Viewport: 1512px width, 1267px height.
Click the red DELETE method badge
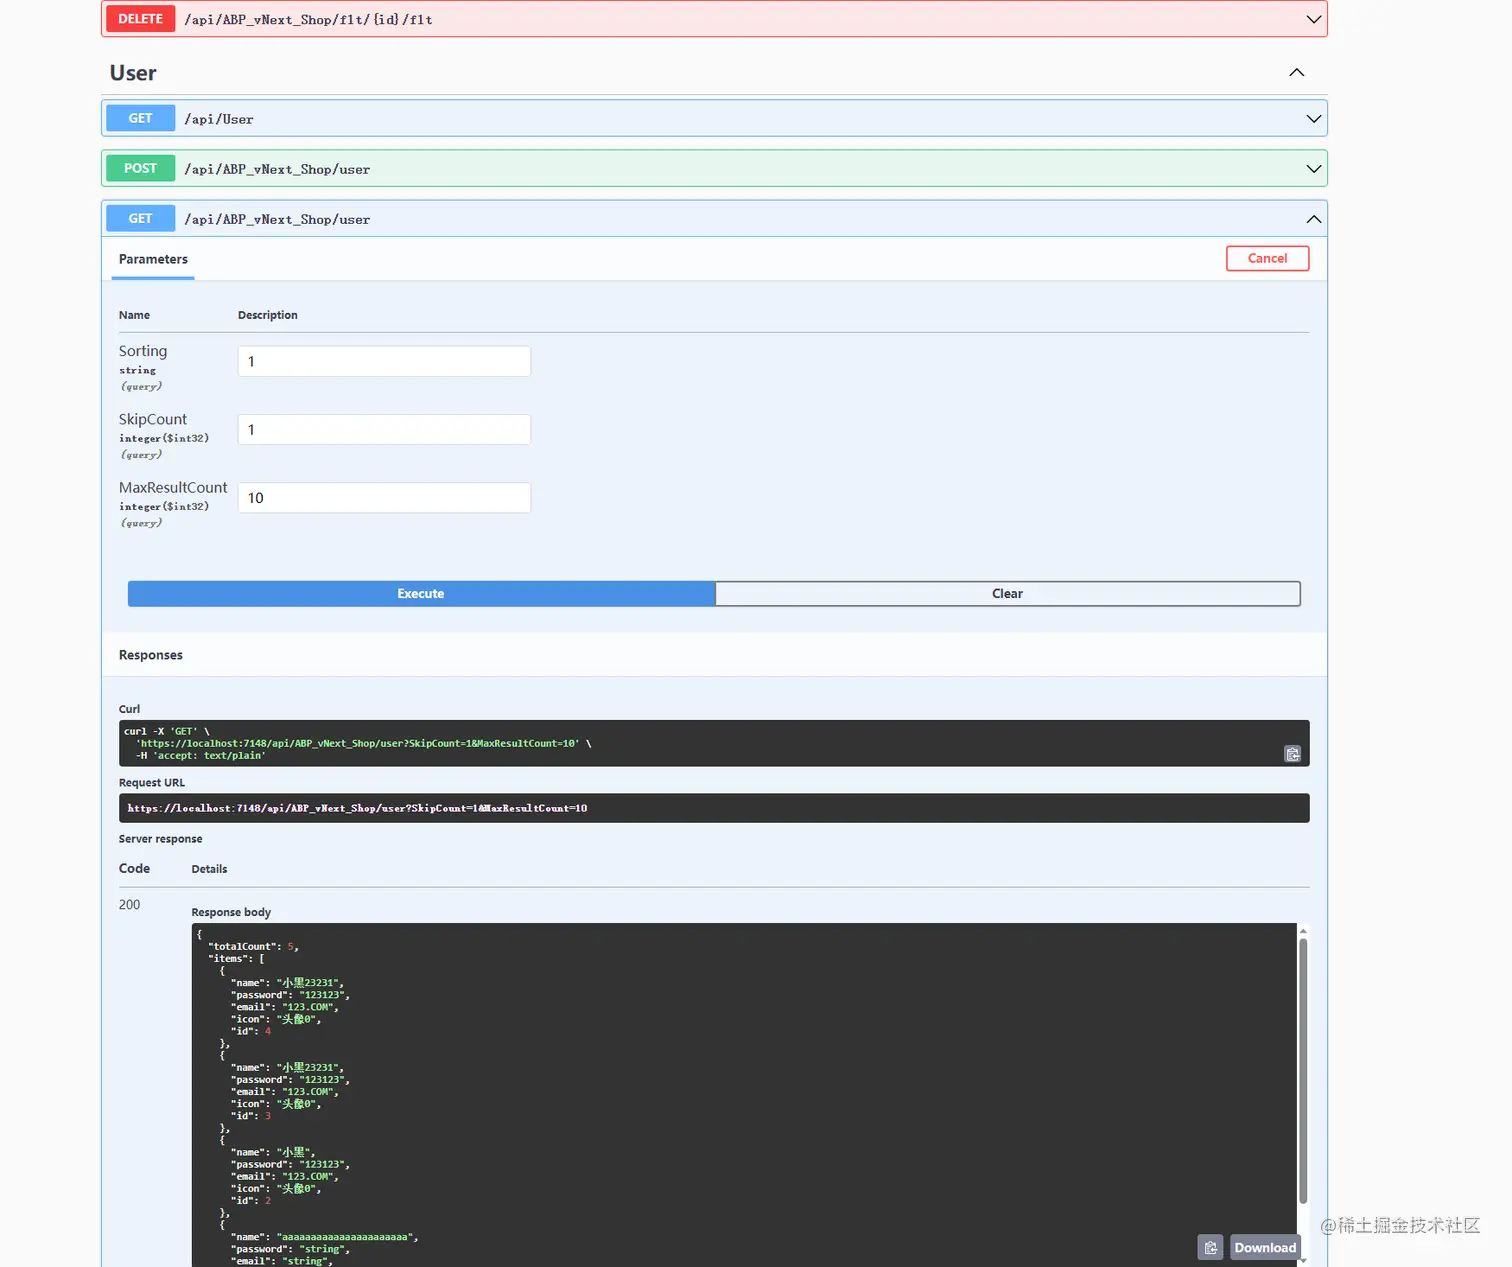pos(140,19)
